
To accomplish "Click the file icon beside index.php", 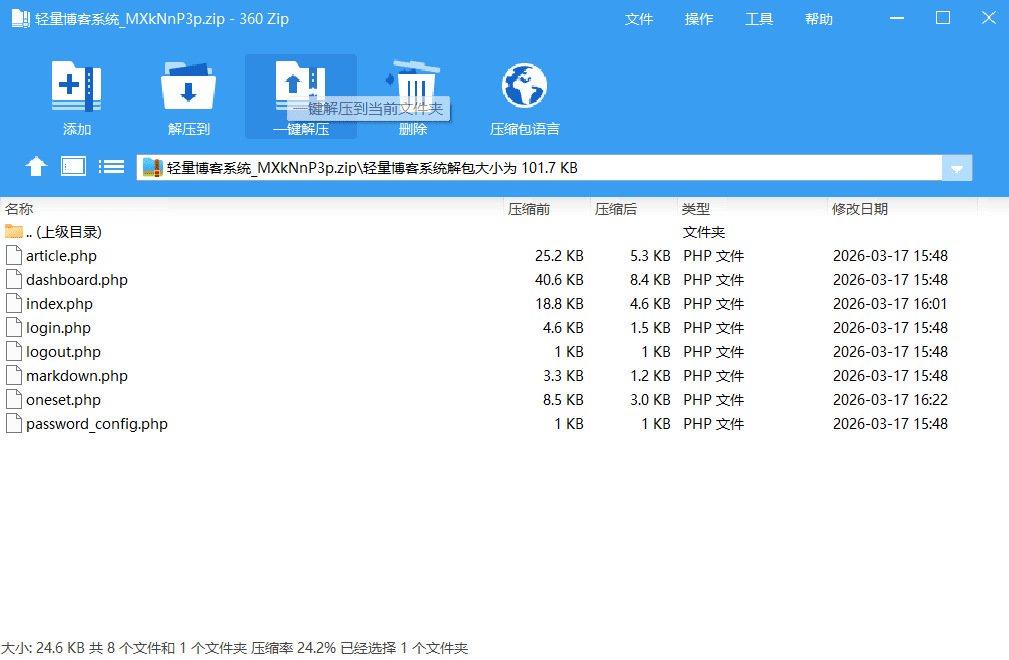I will [x=12, y=303].
